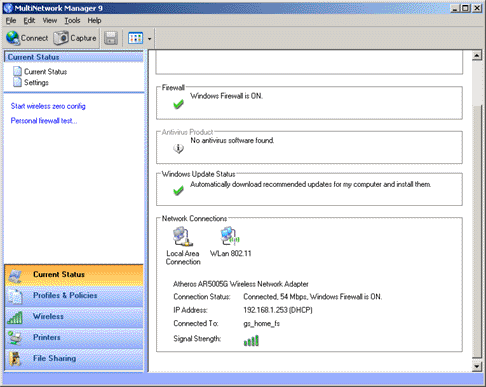Click 'Atheros AR5005G Wireless Network Adapter' text
Viewport: 486px width, 387px height.
click(x=240, y=284)
